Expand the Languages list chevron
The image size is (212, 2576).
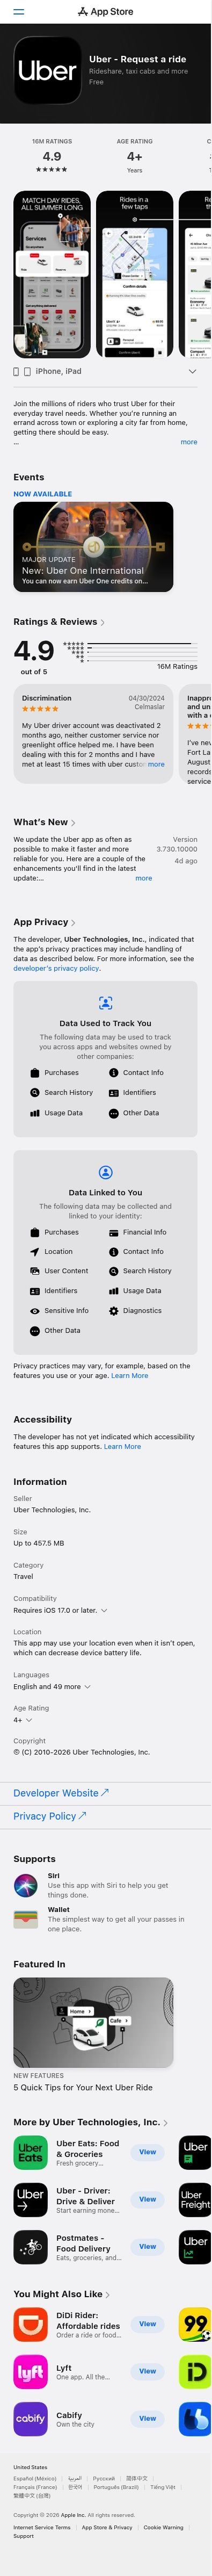(87, 1687)
